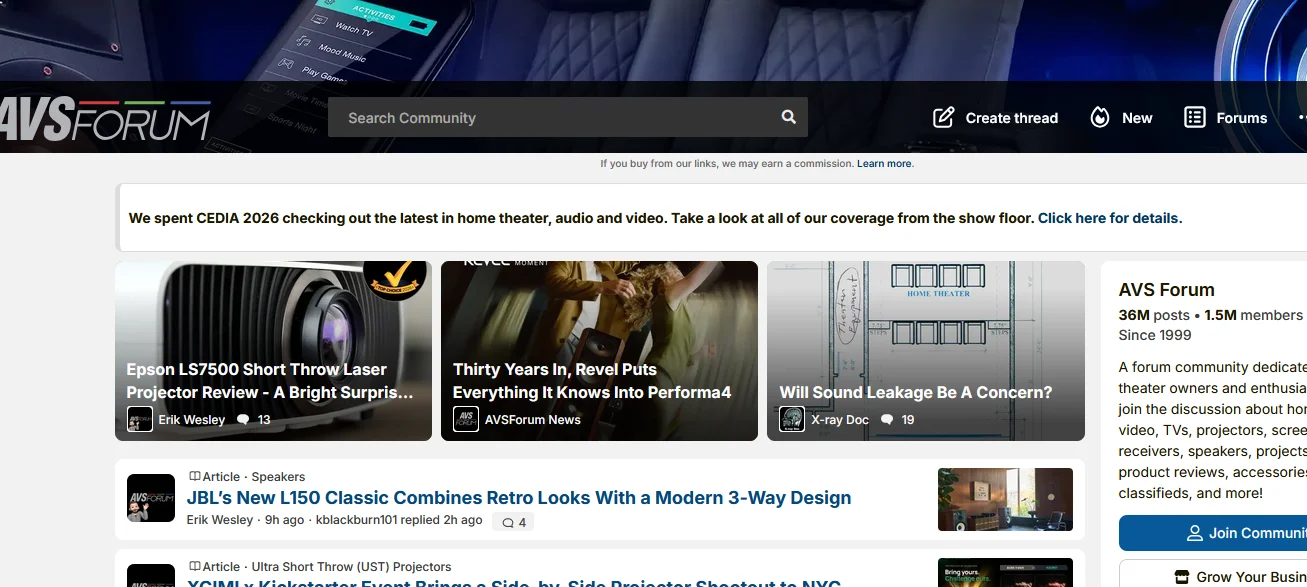Screen dimensions: 1307x587
Task: Open the 'Learn more' commission link
Action: [885, 164]
